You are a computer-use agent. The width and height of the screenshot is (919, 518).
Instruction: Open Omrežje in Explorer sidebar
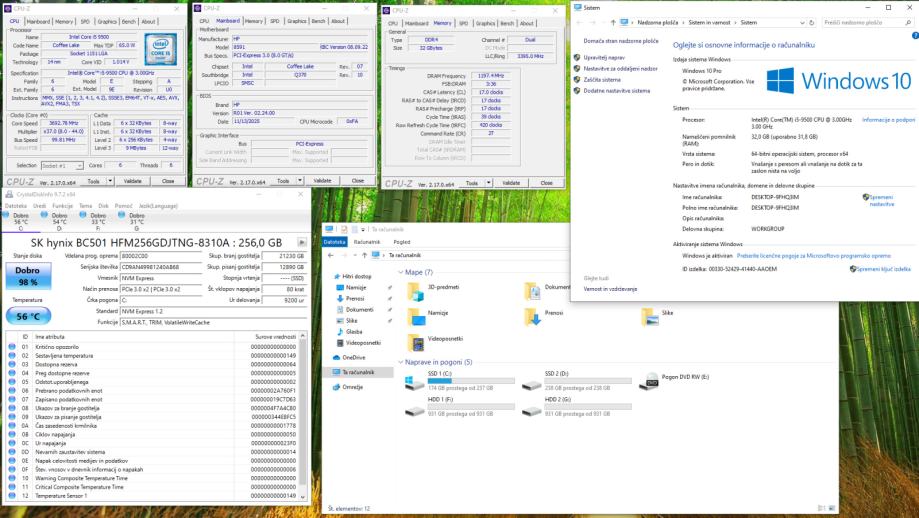[x=348, y=387]
